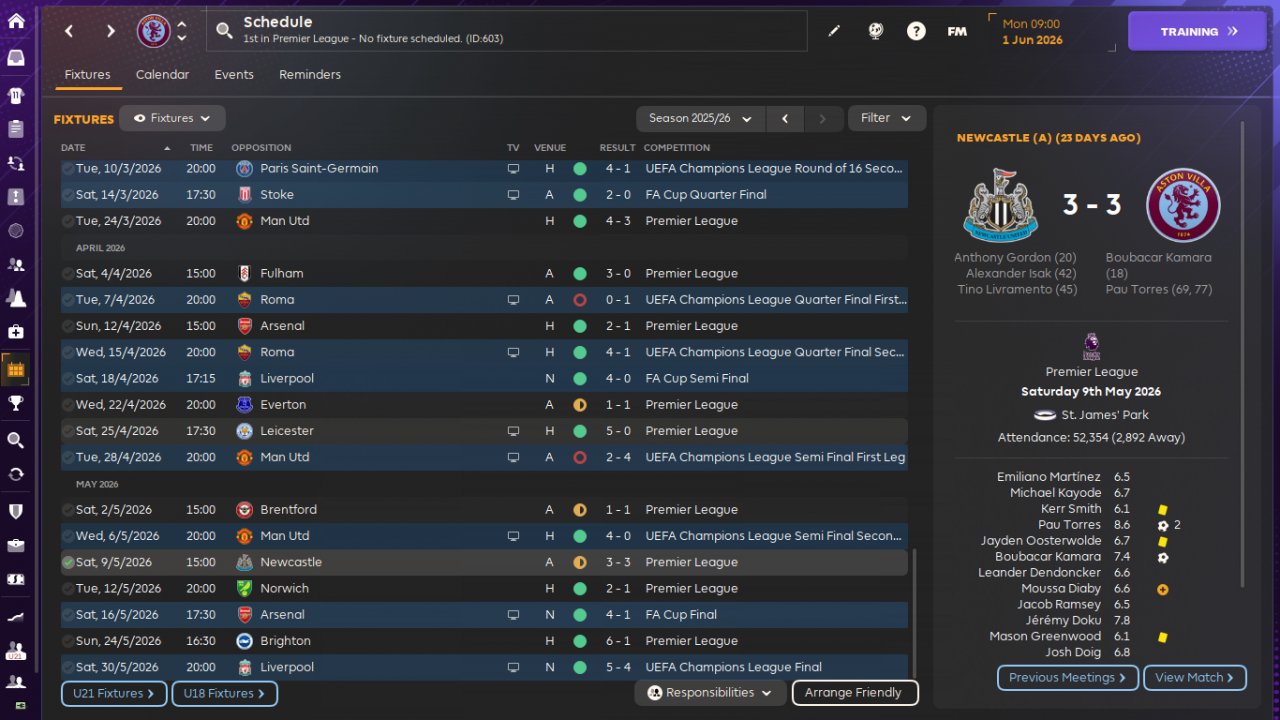
Task: Tick the selection circle on the Stoke row
Action: tap(67, 195)
